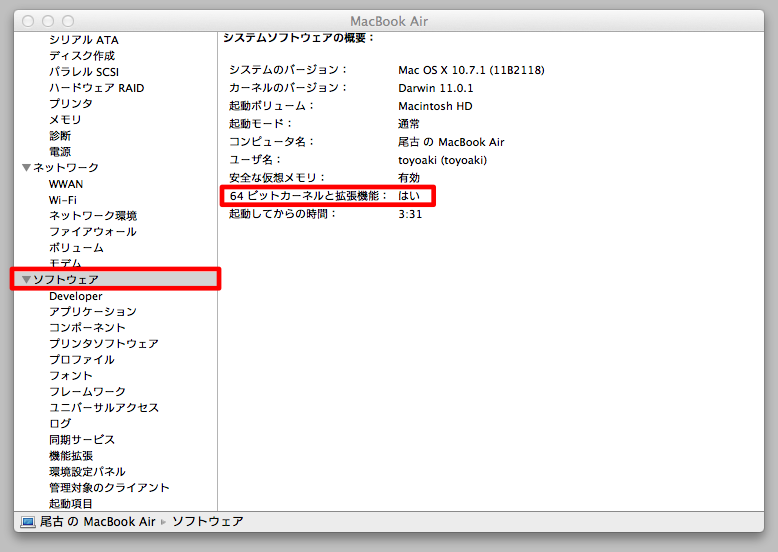This screenshot has height=552, width=778.
Task: Click the Macintosh HD boot volume value
Action: click(x=435, y=106)
